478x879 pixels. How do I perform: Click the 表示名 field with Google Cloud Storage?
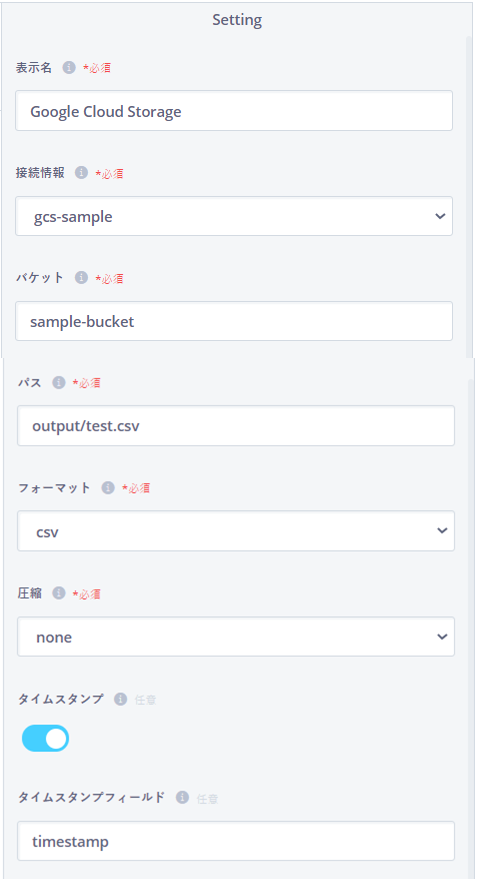(x=234, y=110)
